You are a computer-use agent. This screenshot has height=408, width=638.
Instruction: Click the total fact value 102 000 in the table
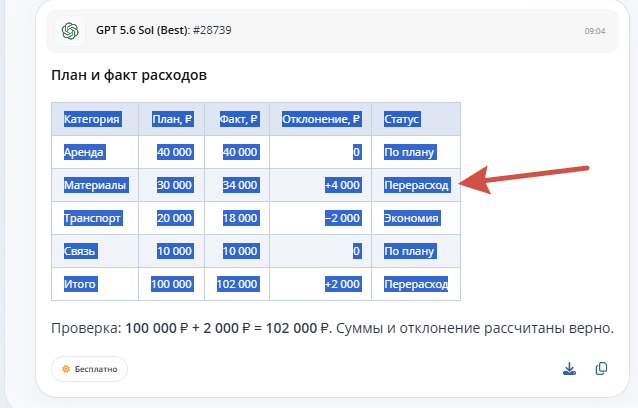238,284
